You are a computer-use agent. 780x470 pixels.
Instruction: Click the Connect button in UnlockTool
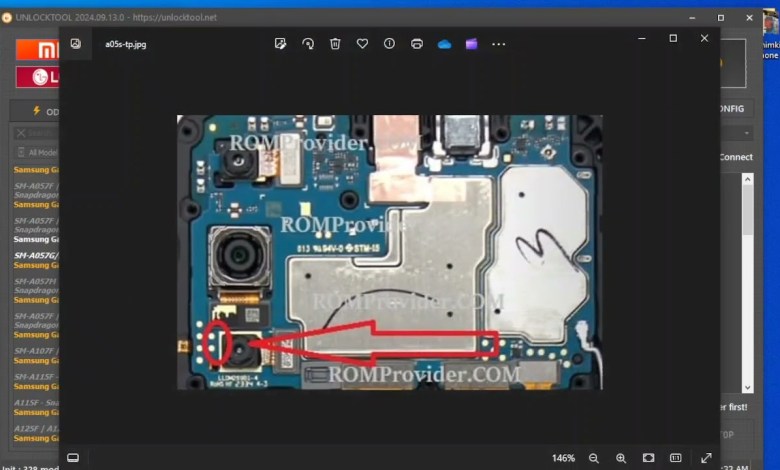(x=736, y=157)
